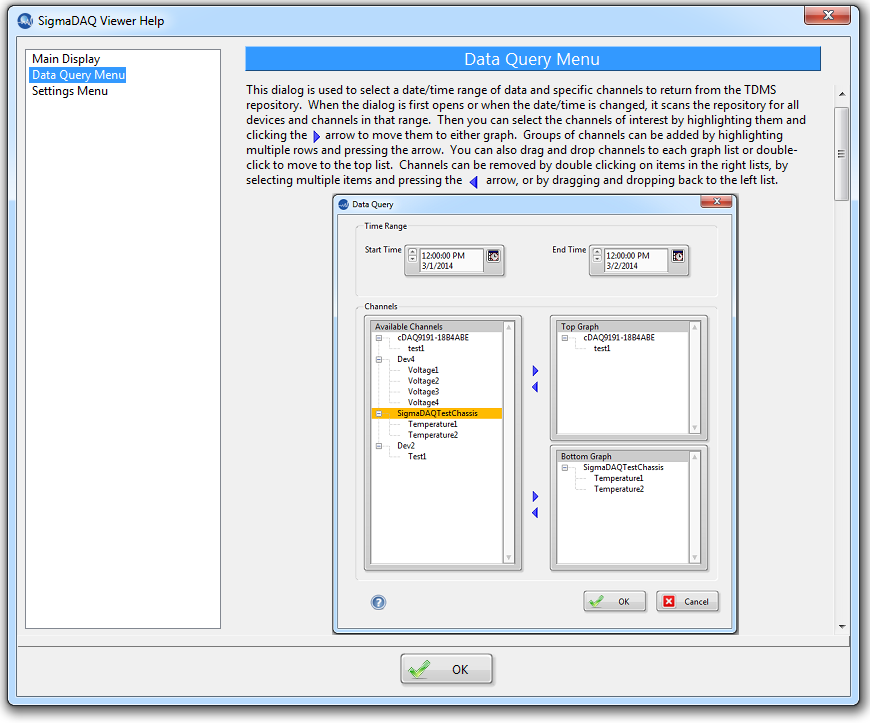Click the Bottom Graph list header
The height and width of the screenshot is (723, 870).
coord(623,457)
